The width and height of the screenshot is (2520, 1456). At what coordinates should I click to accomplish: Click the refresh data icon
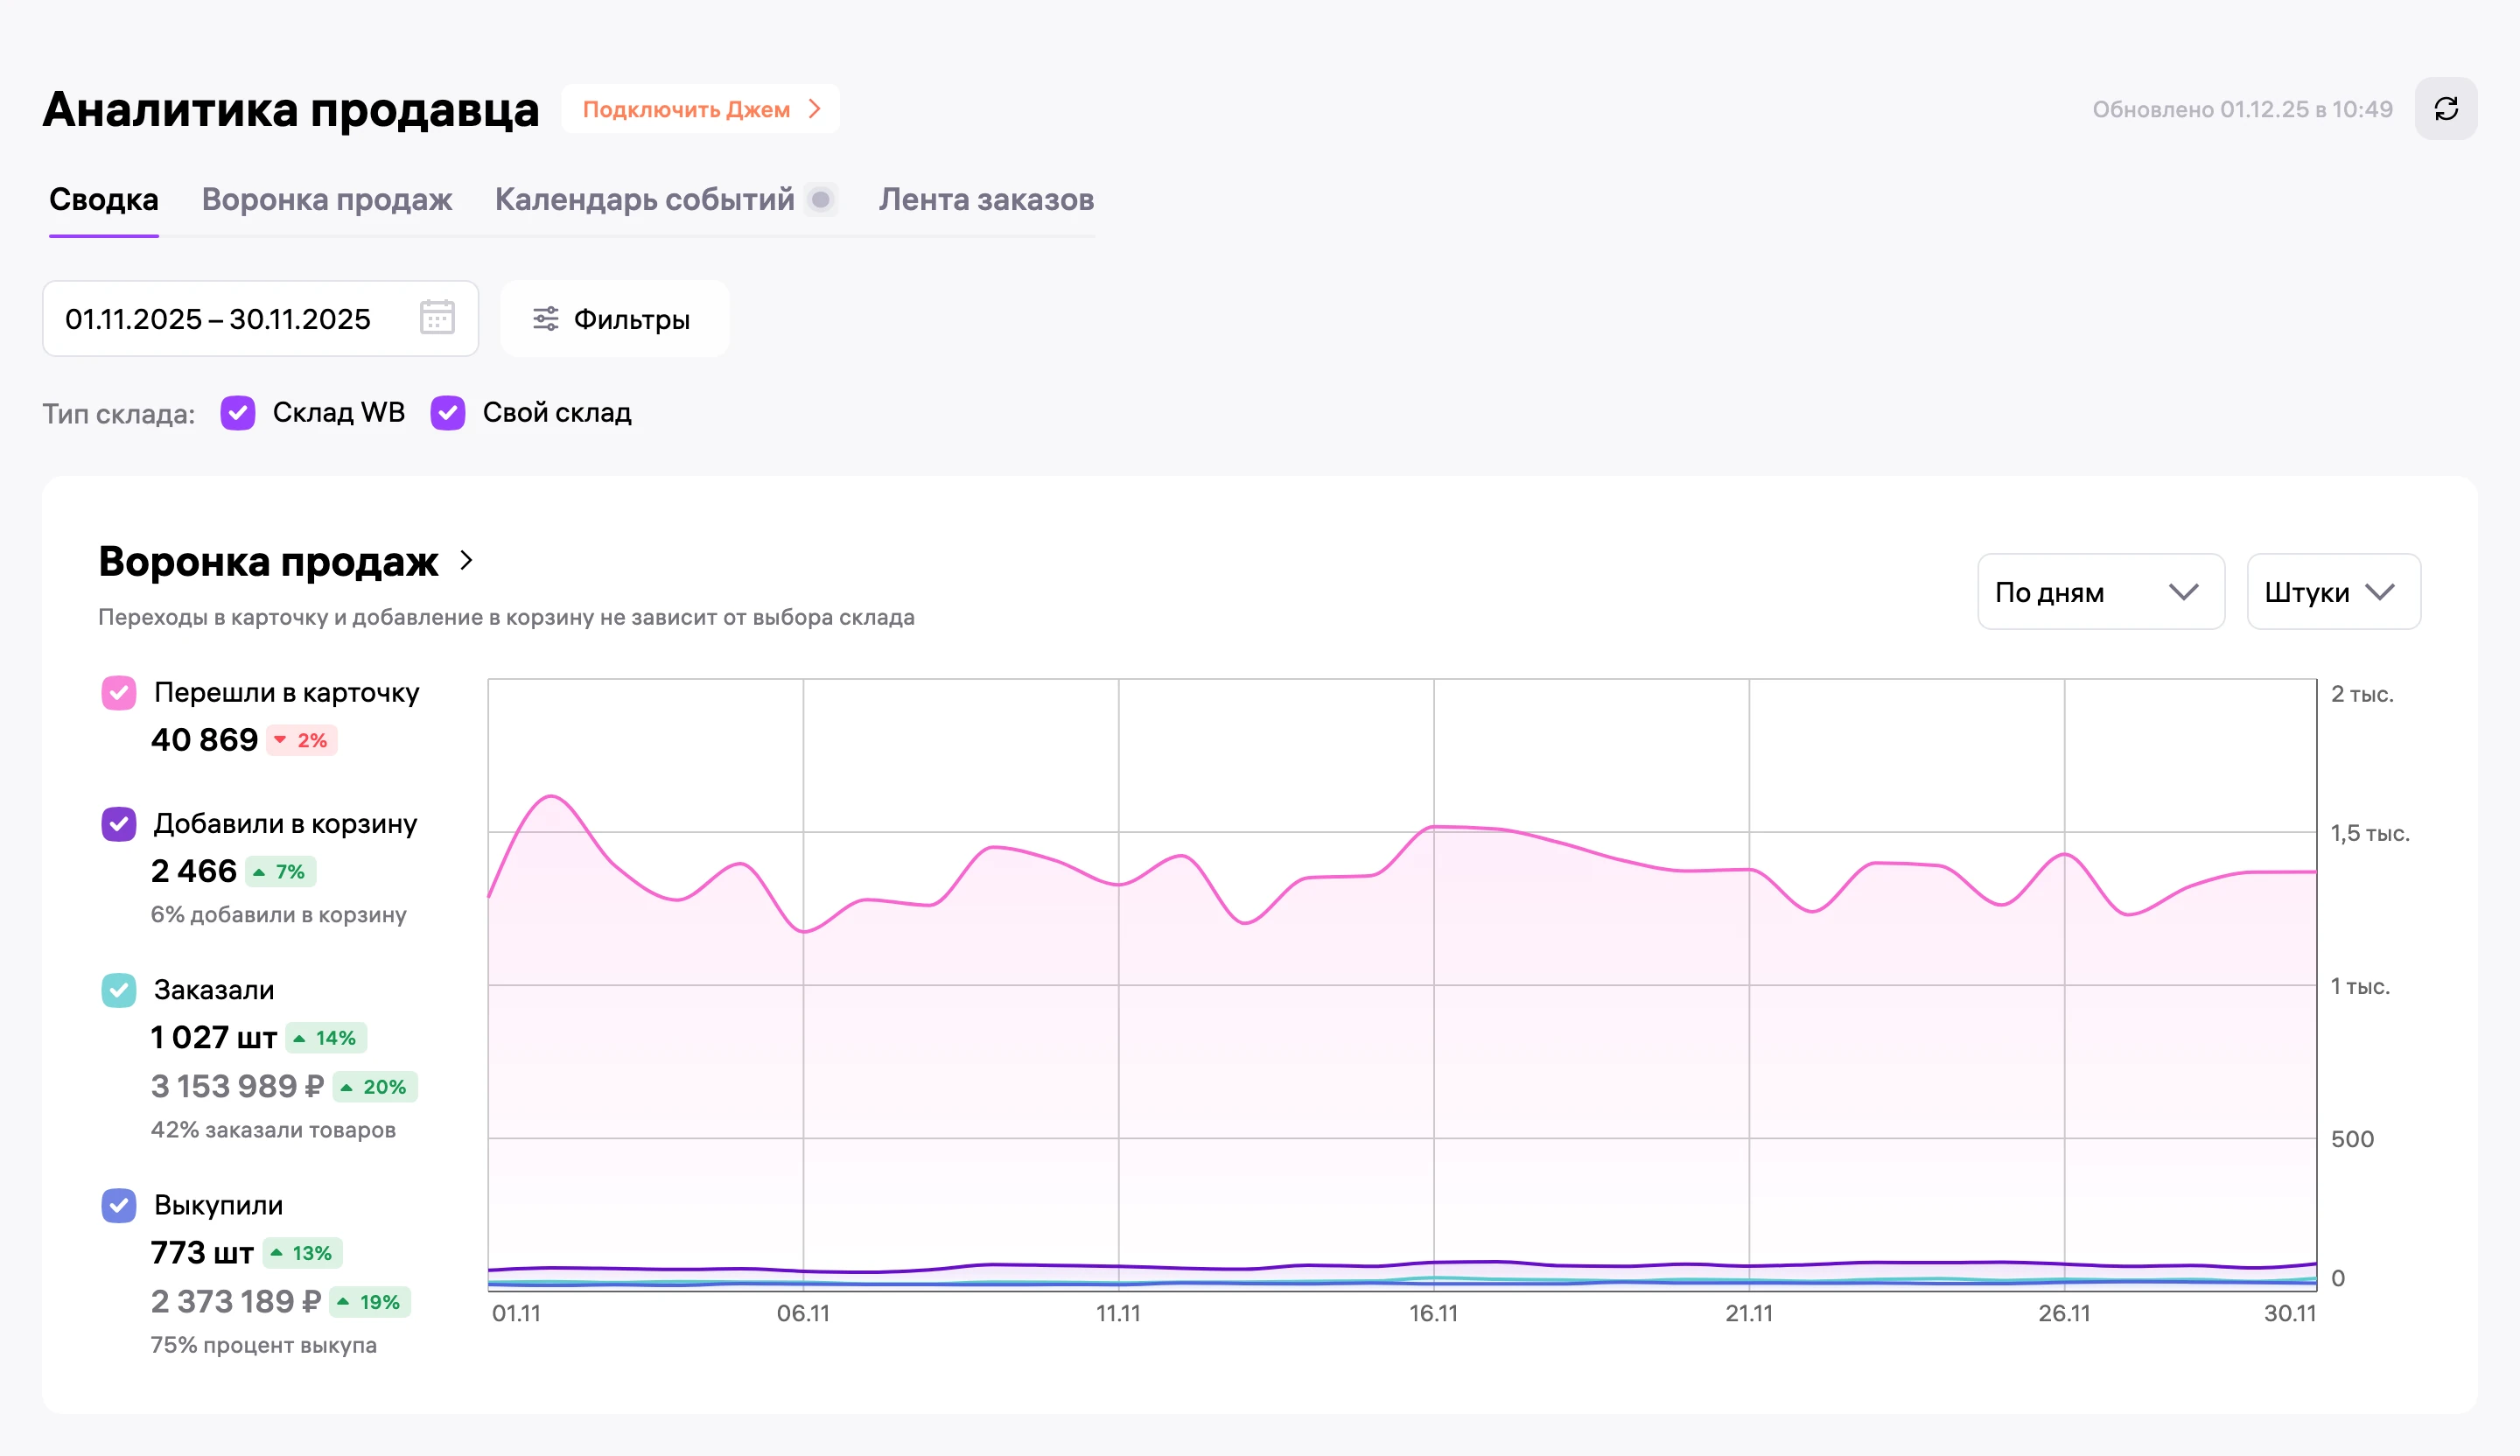tap(2446, 109)
